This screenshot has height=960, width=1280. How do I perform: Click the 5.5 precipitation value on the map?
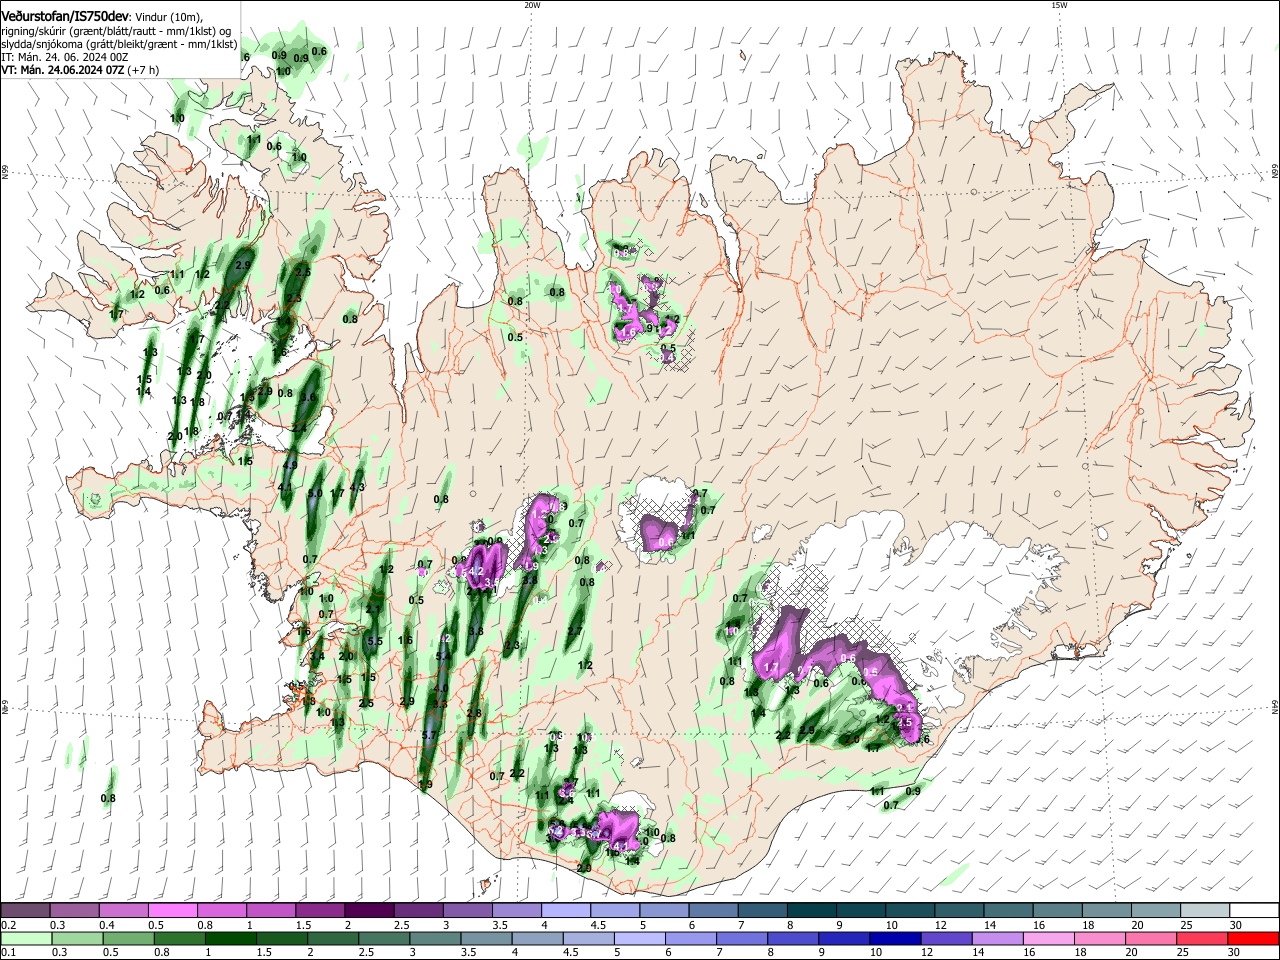pos(375,641)
